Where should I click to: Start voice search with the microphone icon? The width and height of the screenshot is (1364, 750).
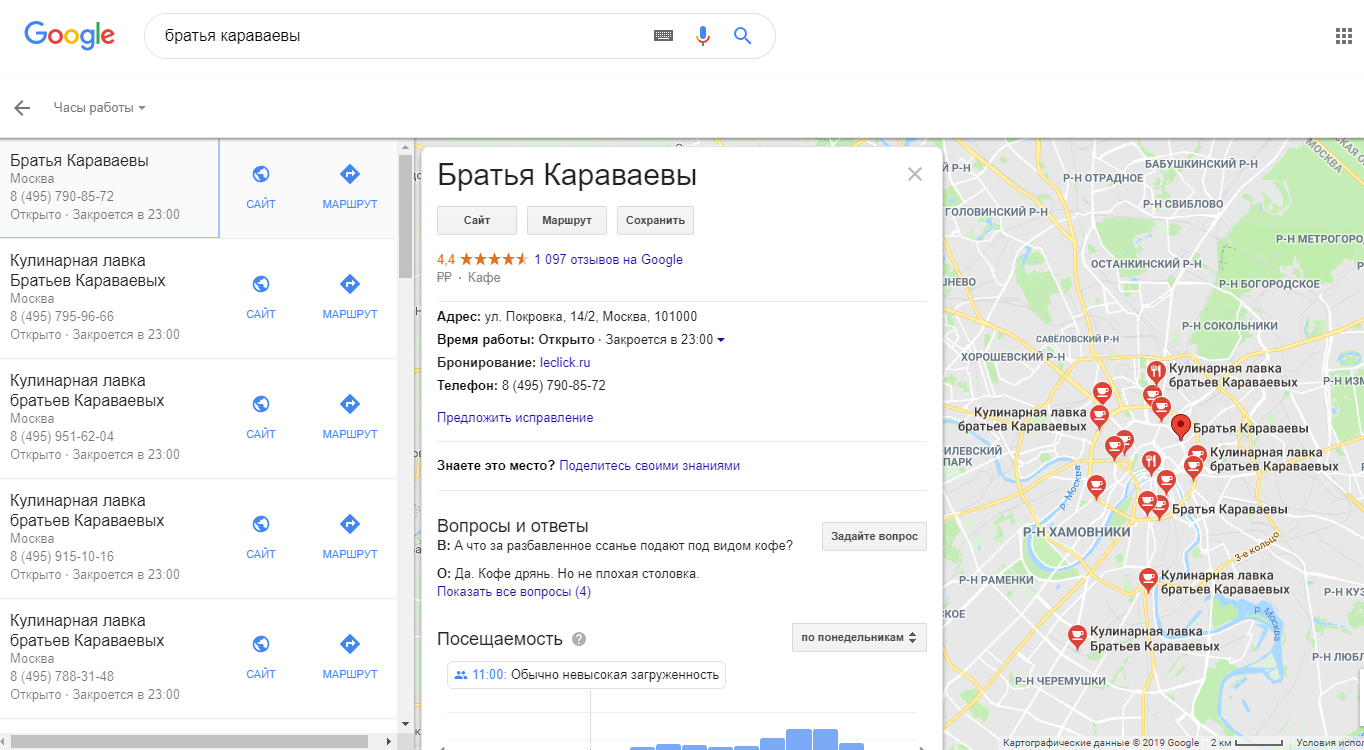click(703, 36)
